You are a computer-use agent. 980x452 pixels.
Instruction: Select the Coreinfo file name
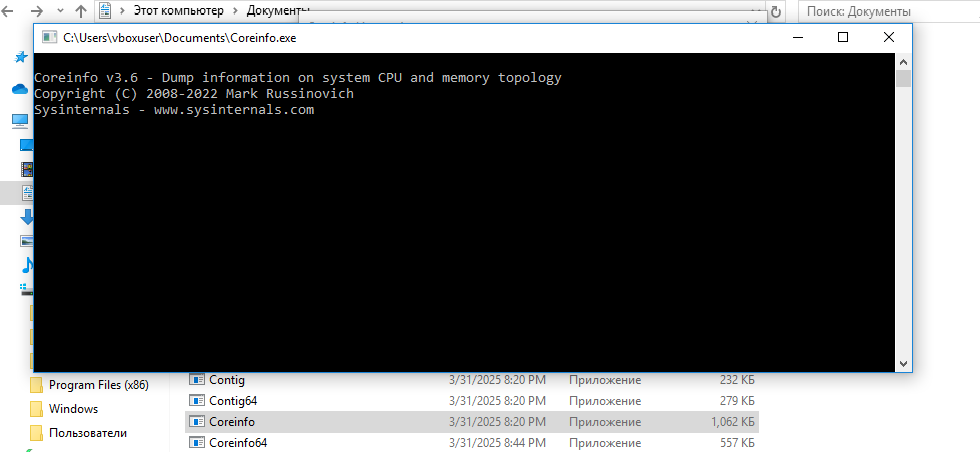click(232, 421)
